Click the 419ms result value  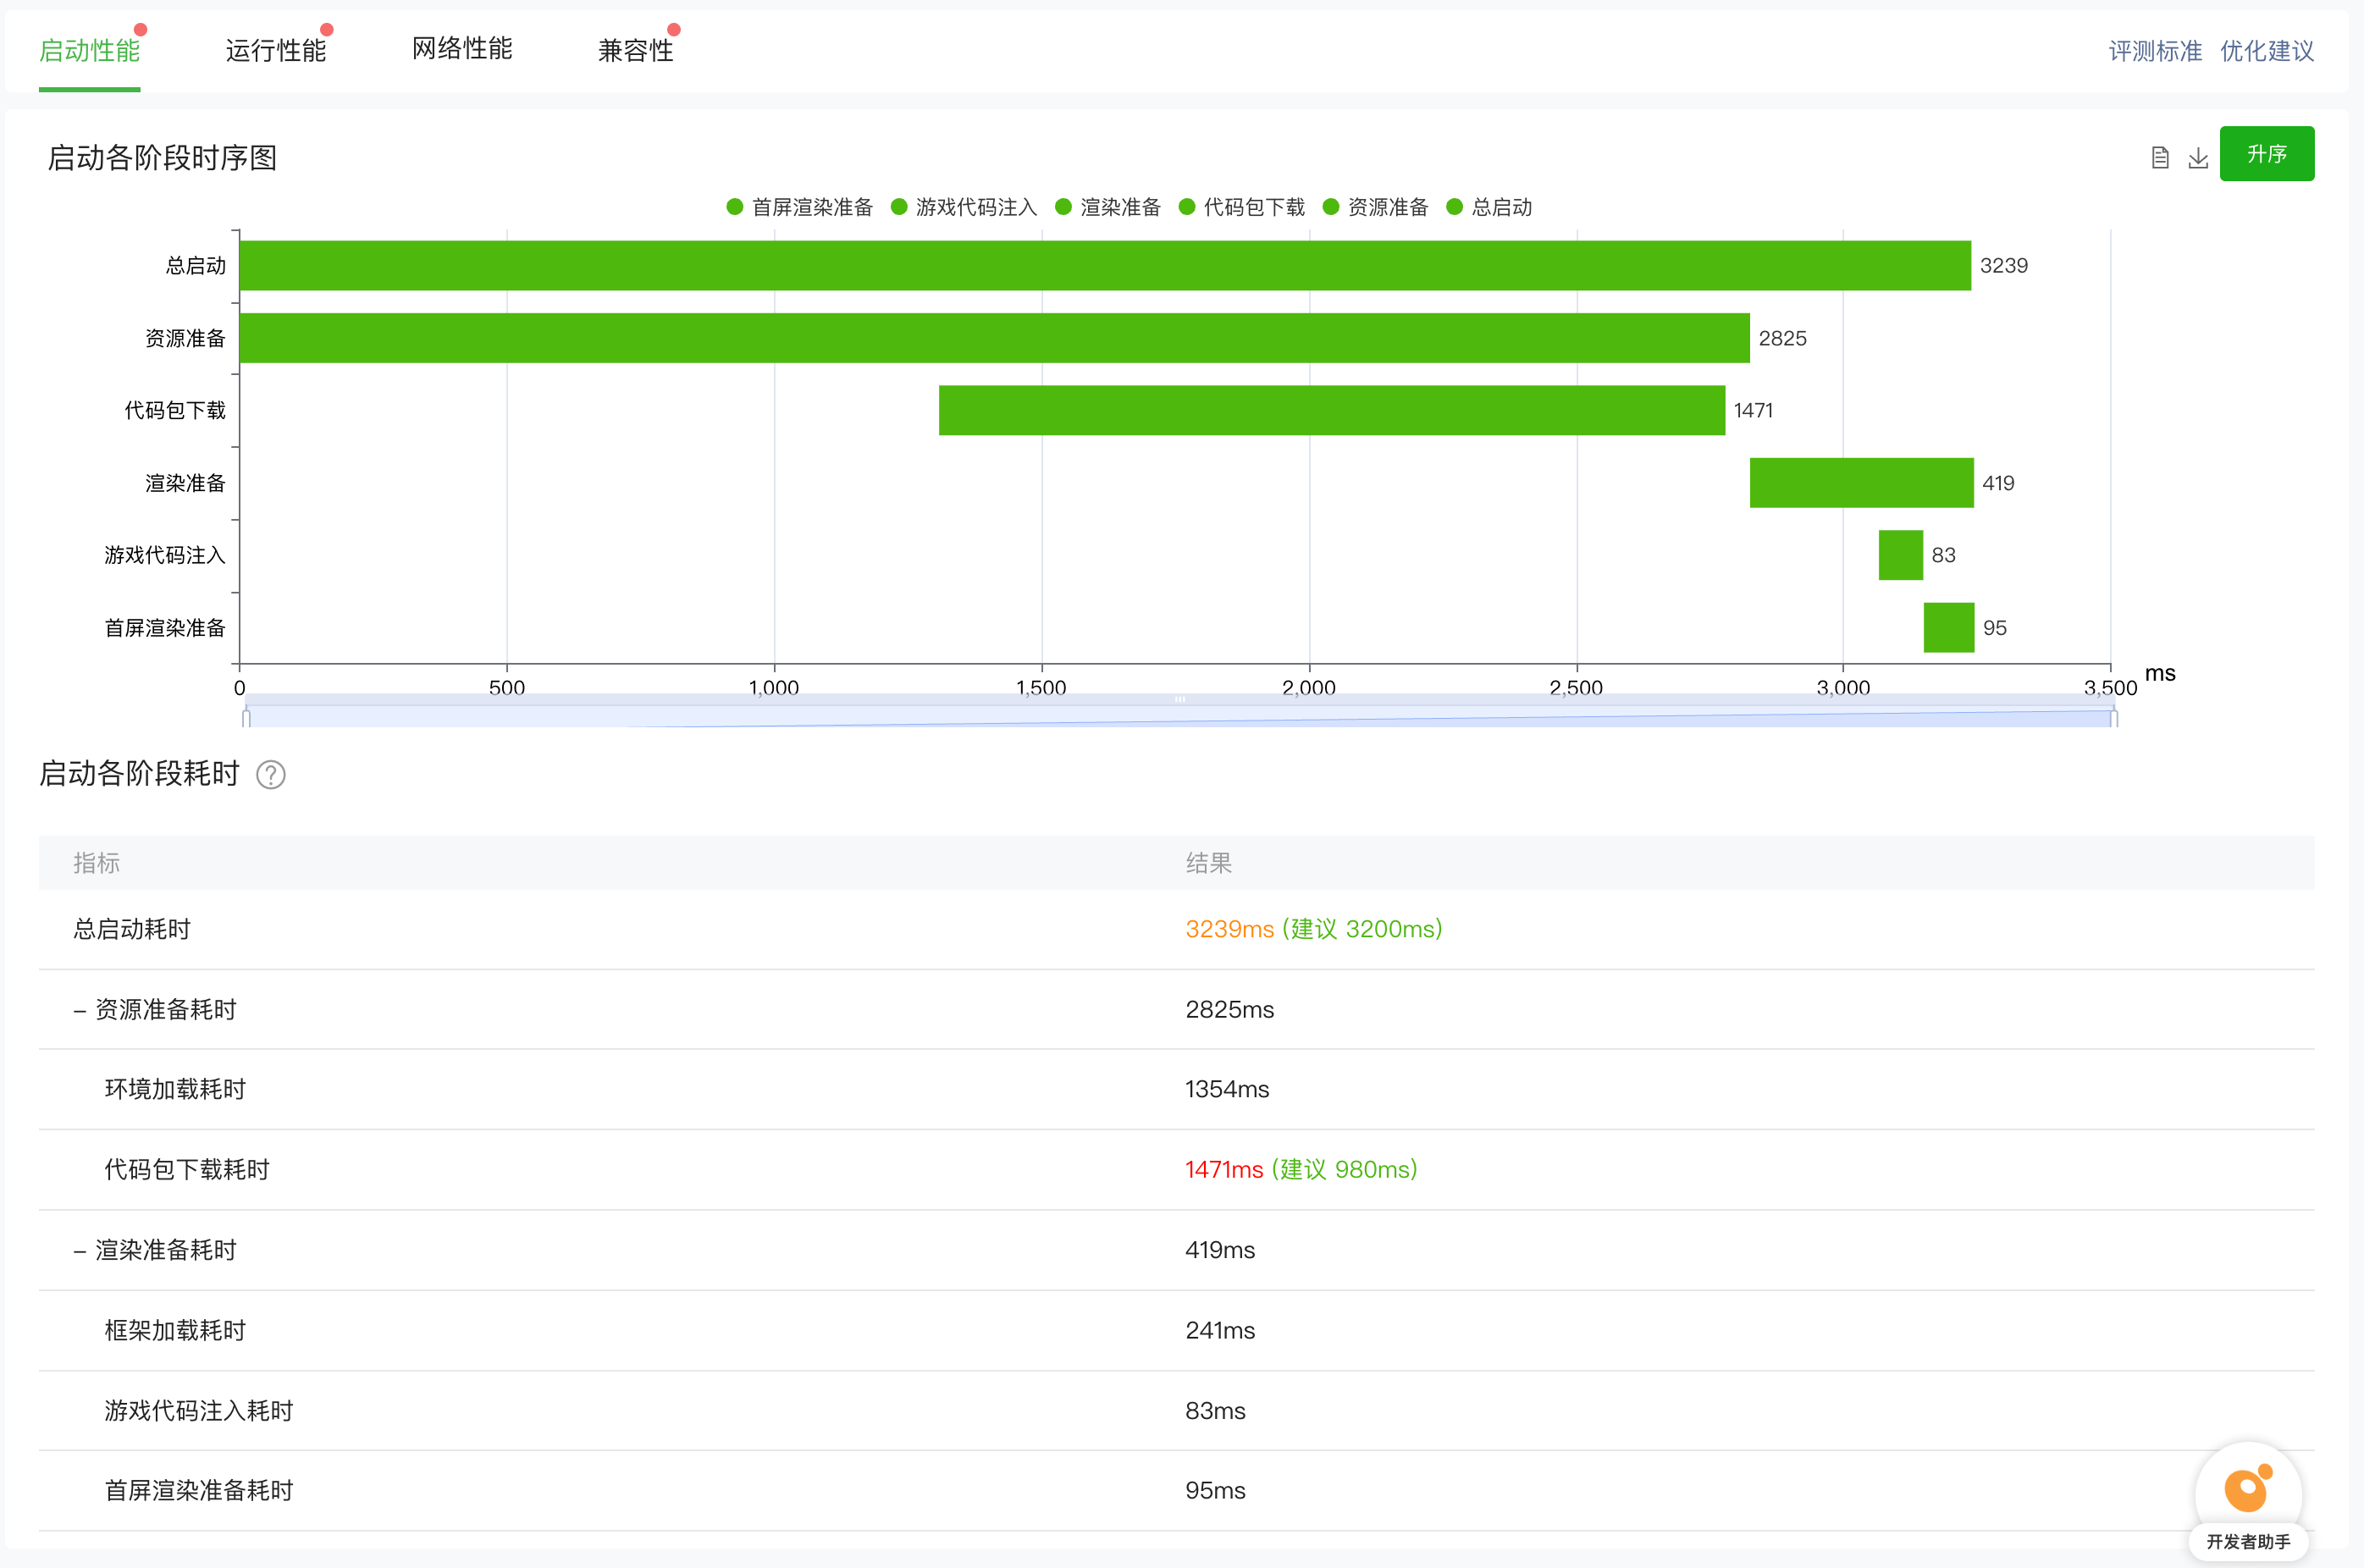[x=1220, y=1251]
